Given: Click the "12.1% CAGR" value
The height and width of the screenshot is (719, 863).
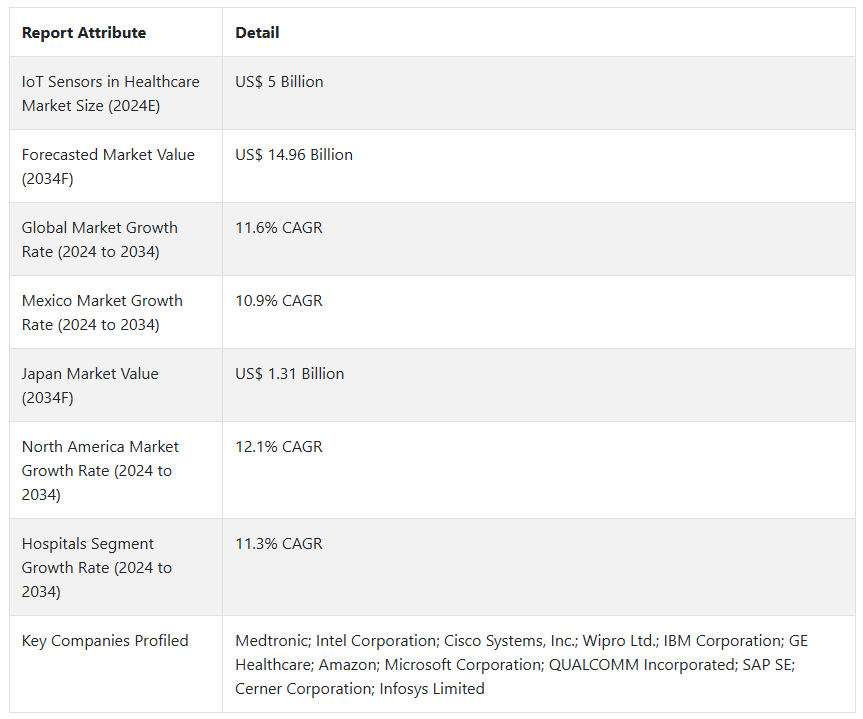Looking at the screenshot, I should [x=279, y=447].
